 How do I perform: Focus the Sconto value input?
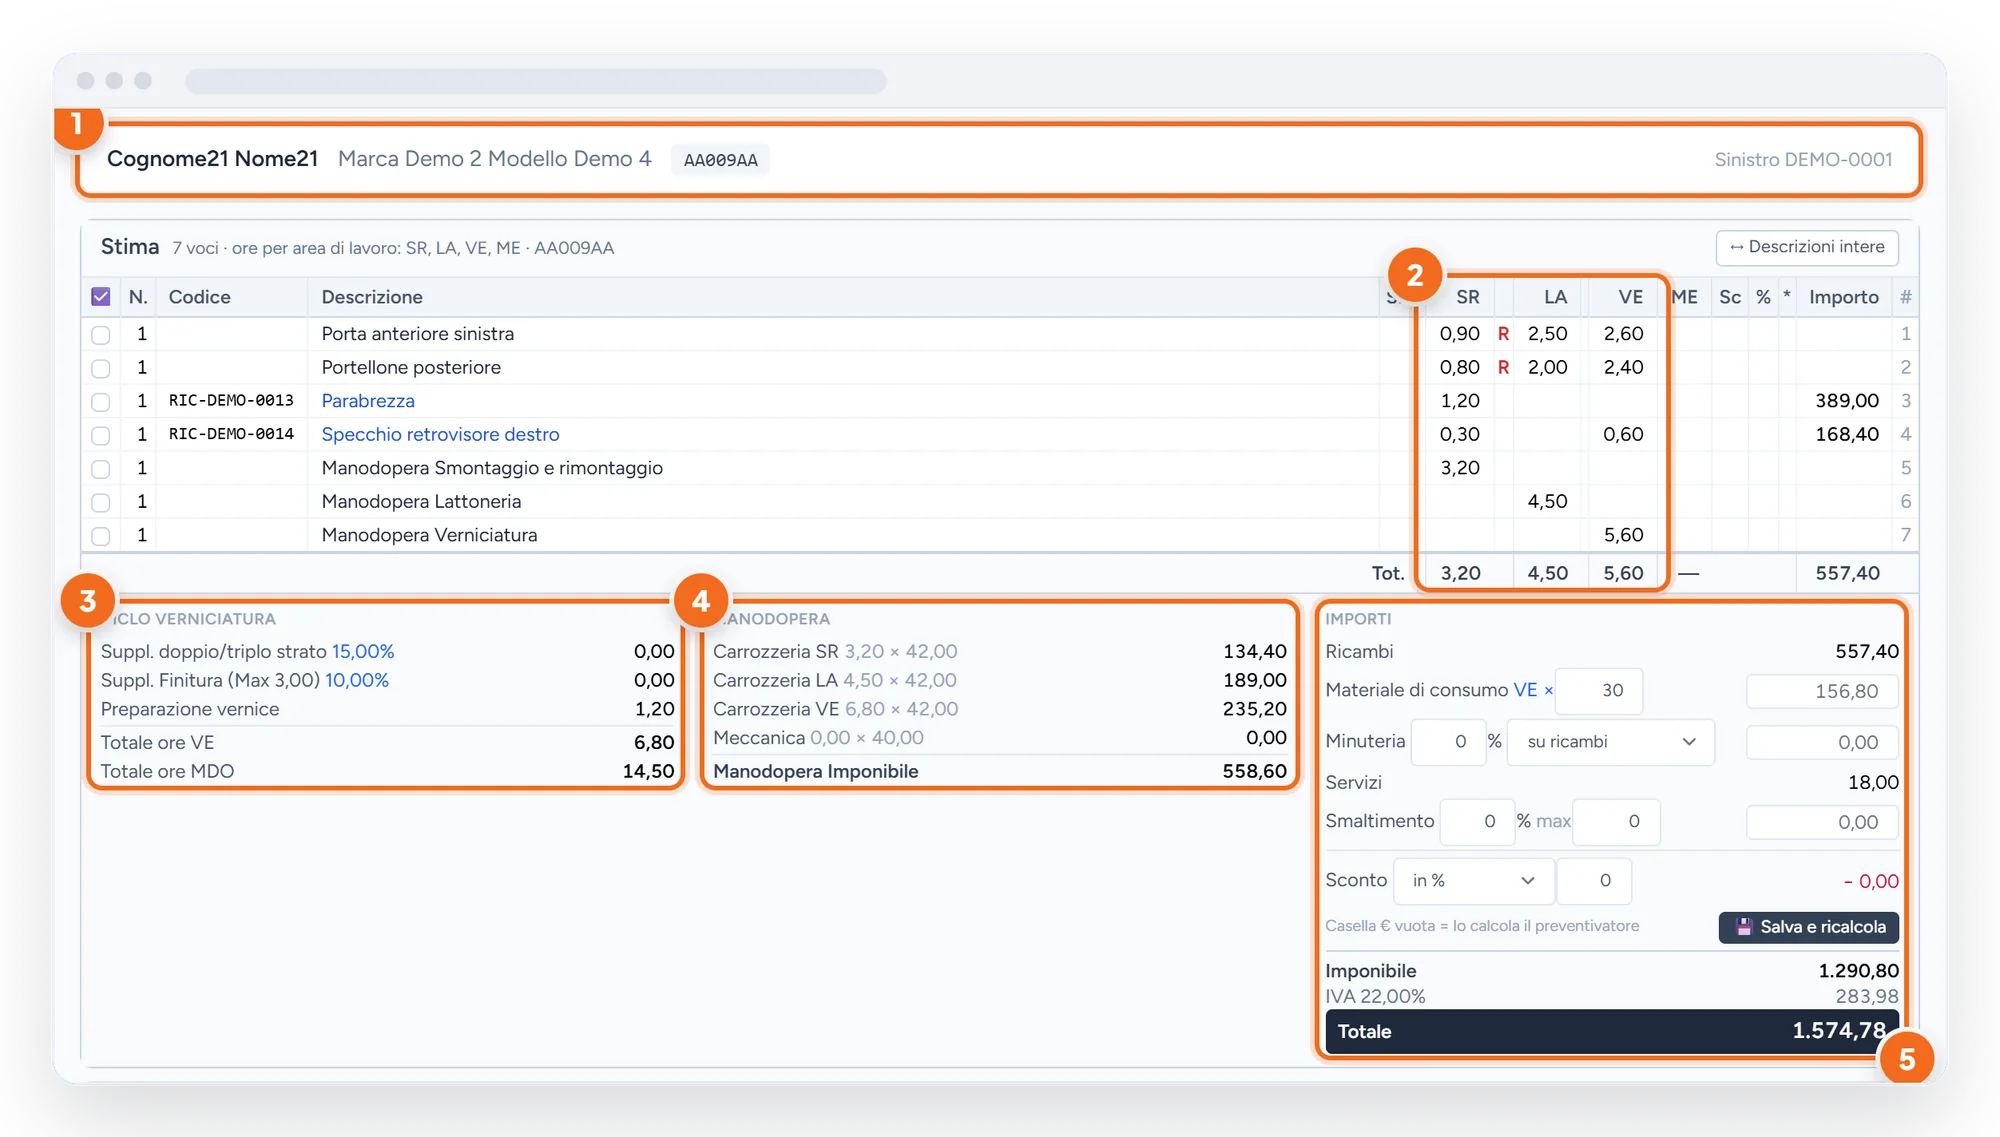1595,881
